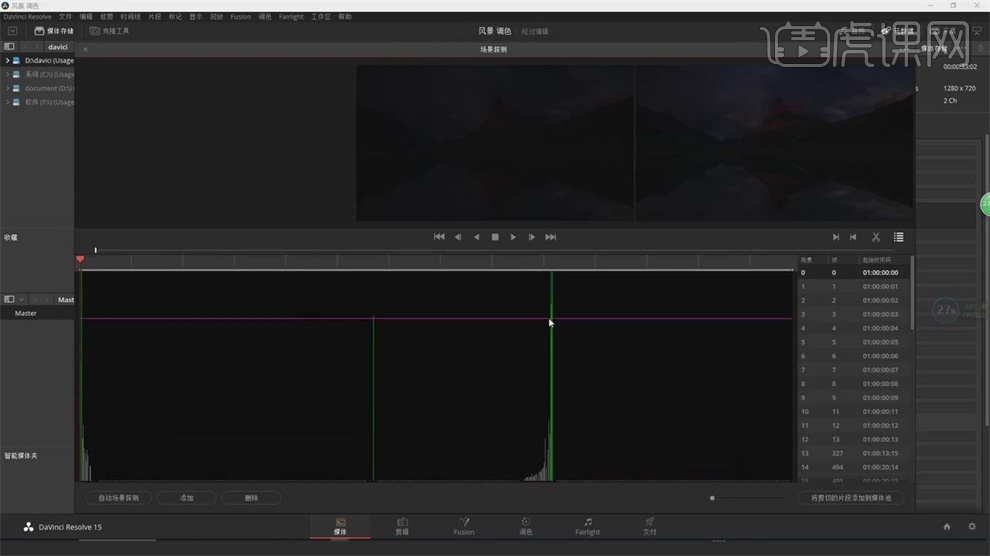Screen dimensions: 990x556
Task: Step one frame forward
Action: [532, 237]
